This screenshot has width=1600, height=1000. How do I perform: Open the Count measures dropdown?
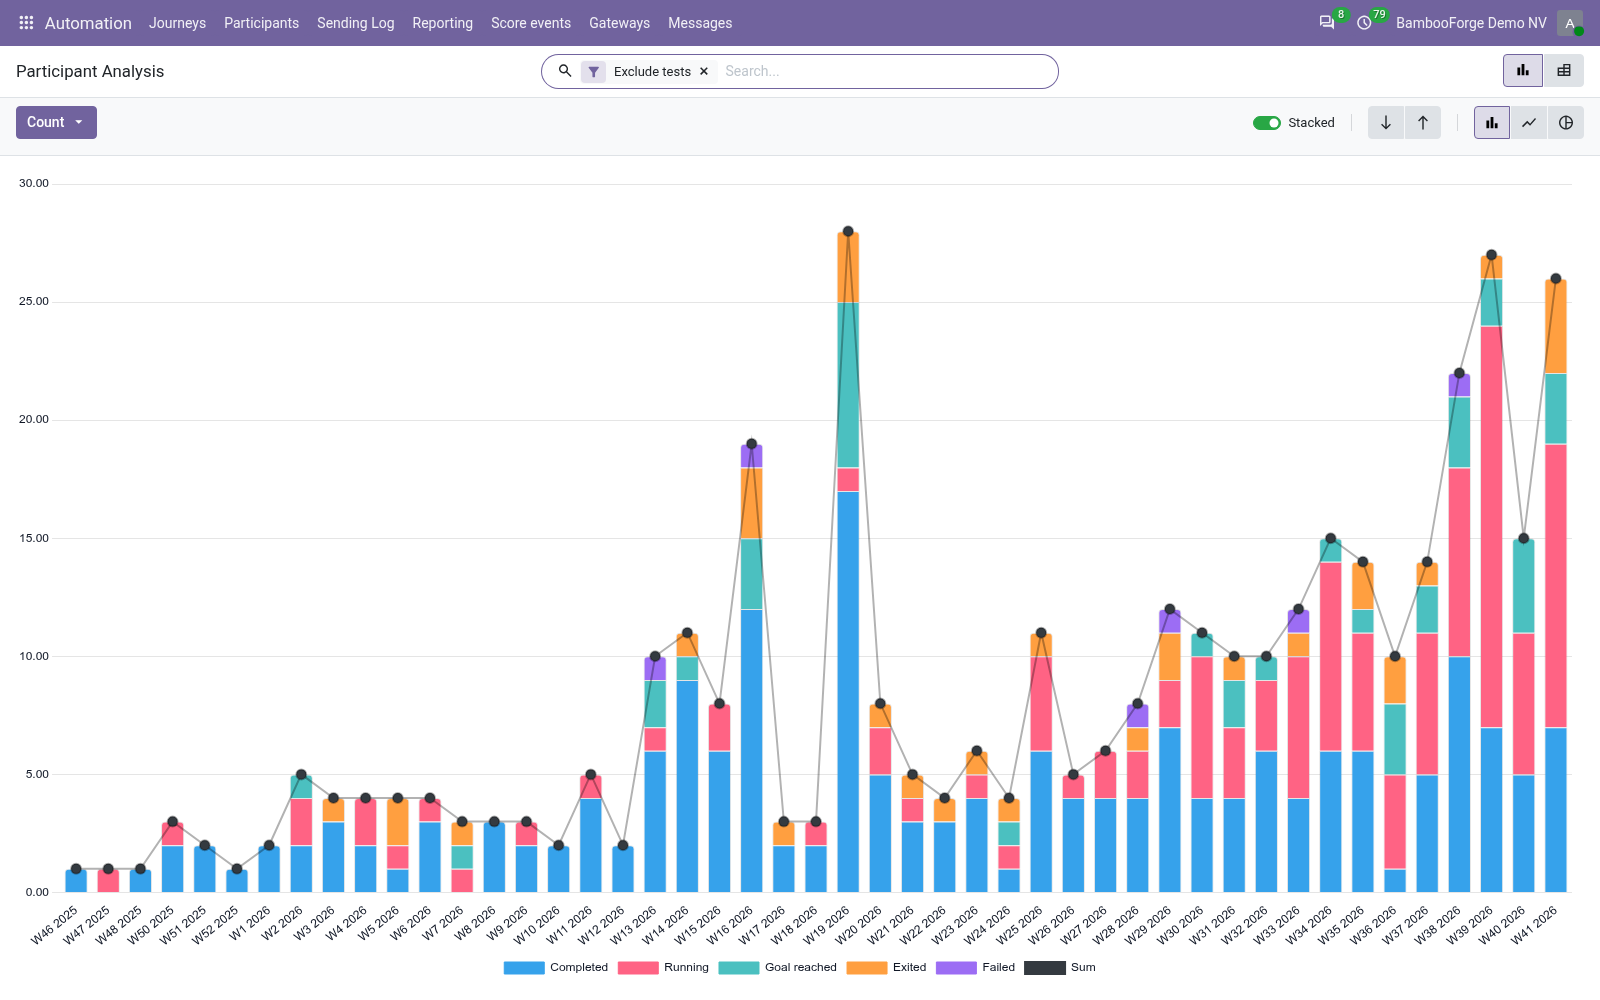tap(56, 122)
